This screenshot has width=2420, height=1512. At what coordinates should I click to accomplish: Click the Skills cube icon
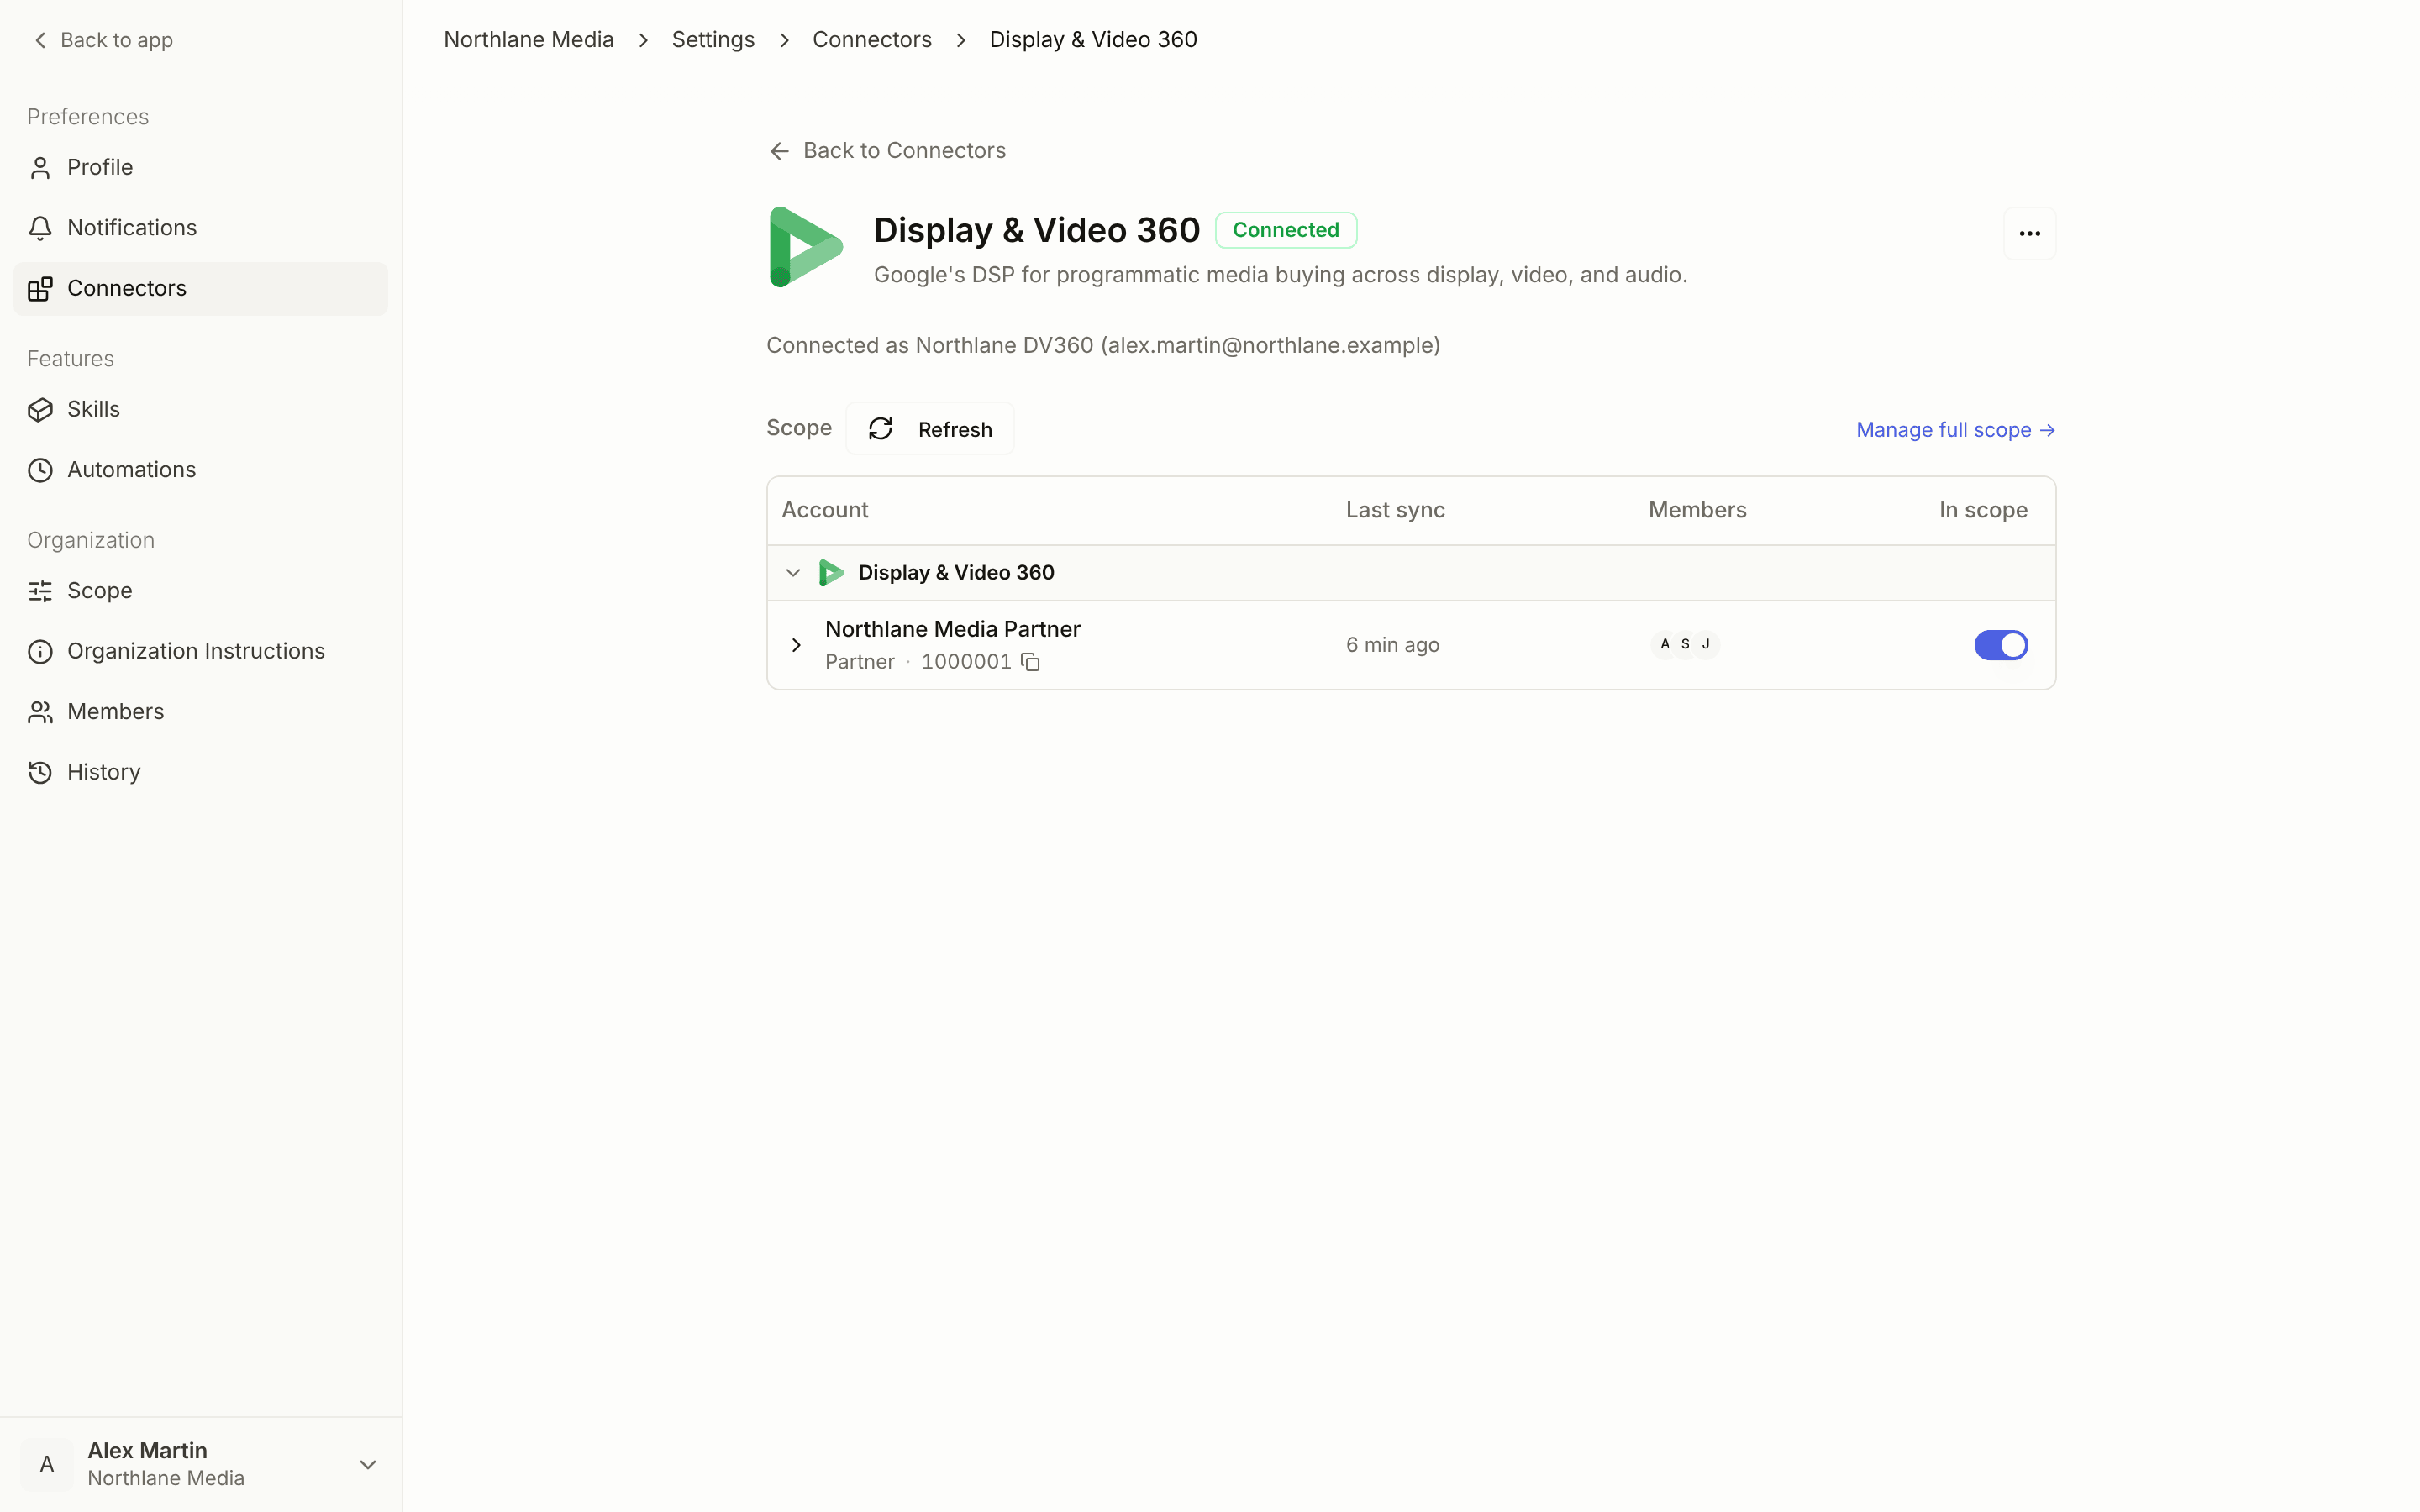[x=40, y=410]
